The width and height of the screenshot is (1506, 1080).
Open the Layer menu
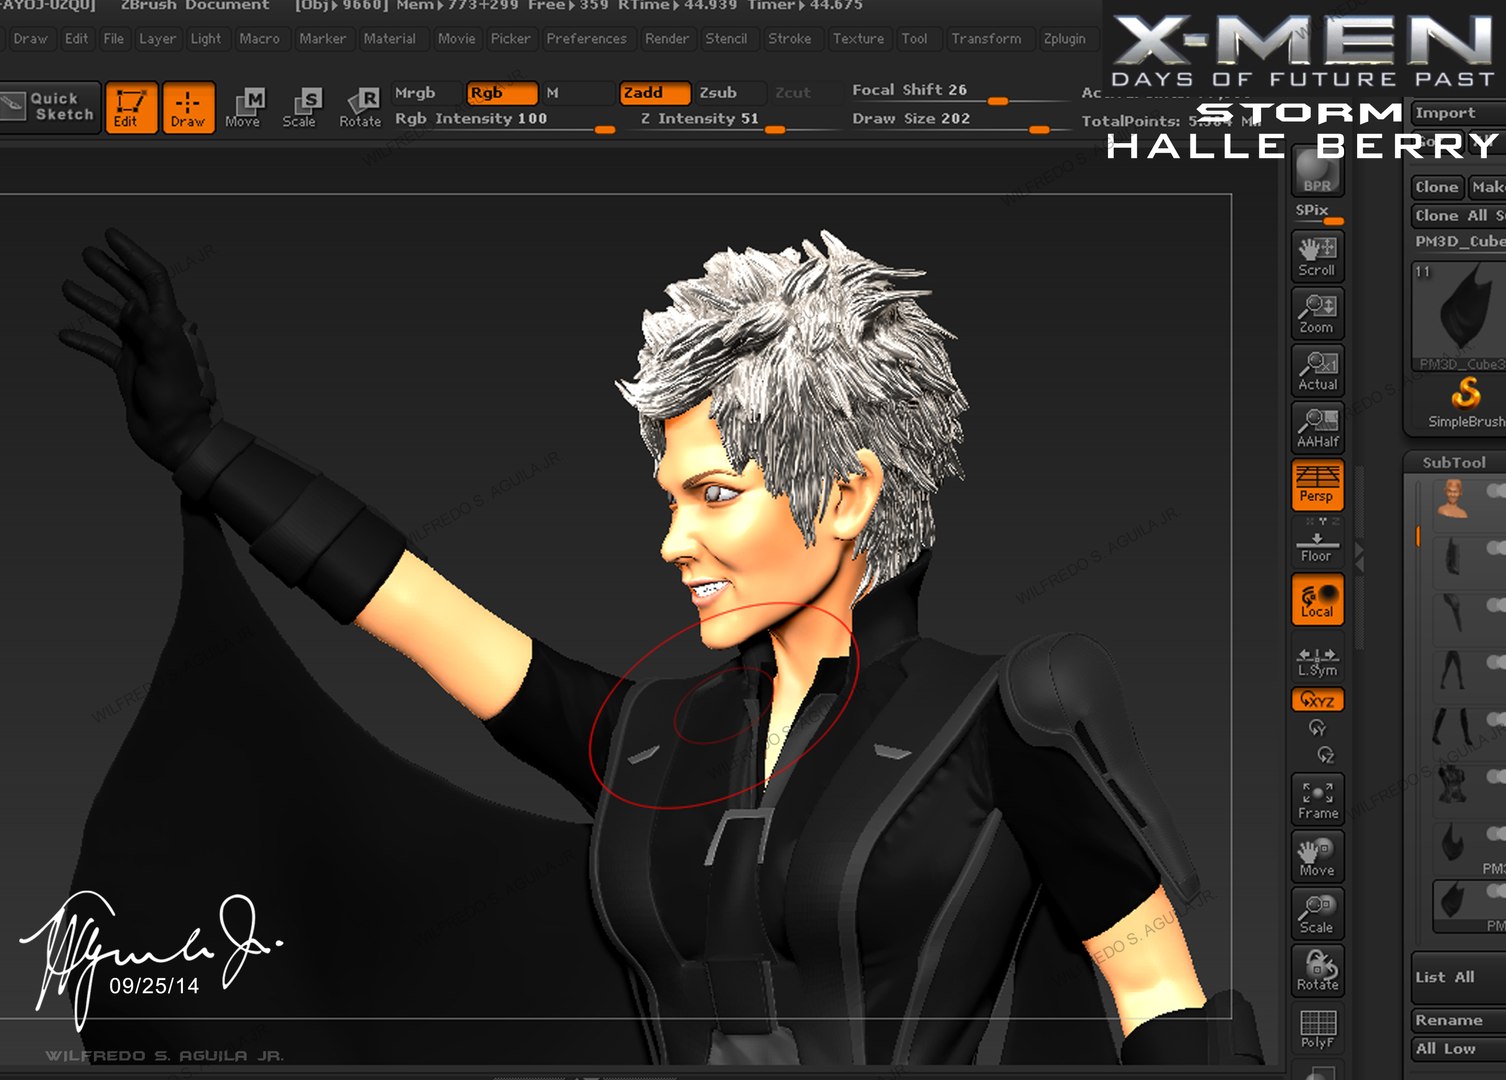coord(157,39)
